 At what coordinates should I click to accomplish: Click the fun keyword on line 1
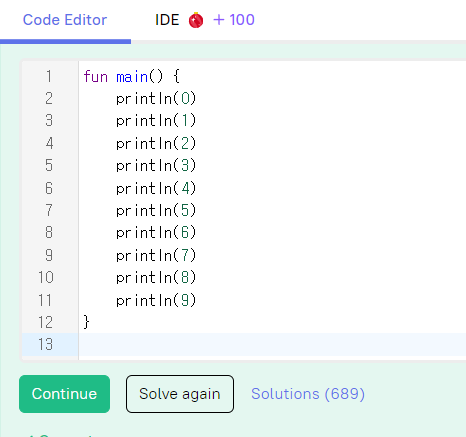95,77
